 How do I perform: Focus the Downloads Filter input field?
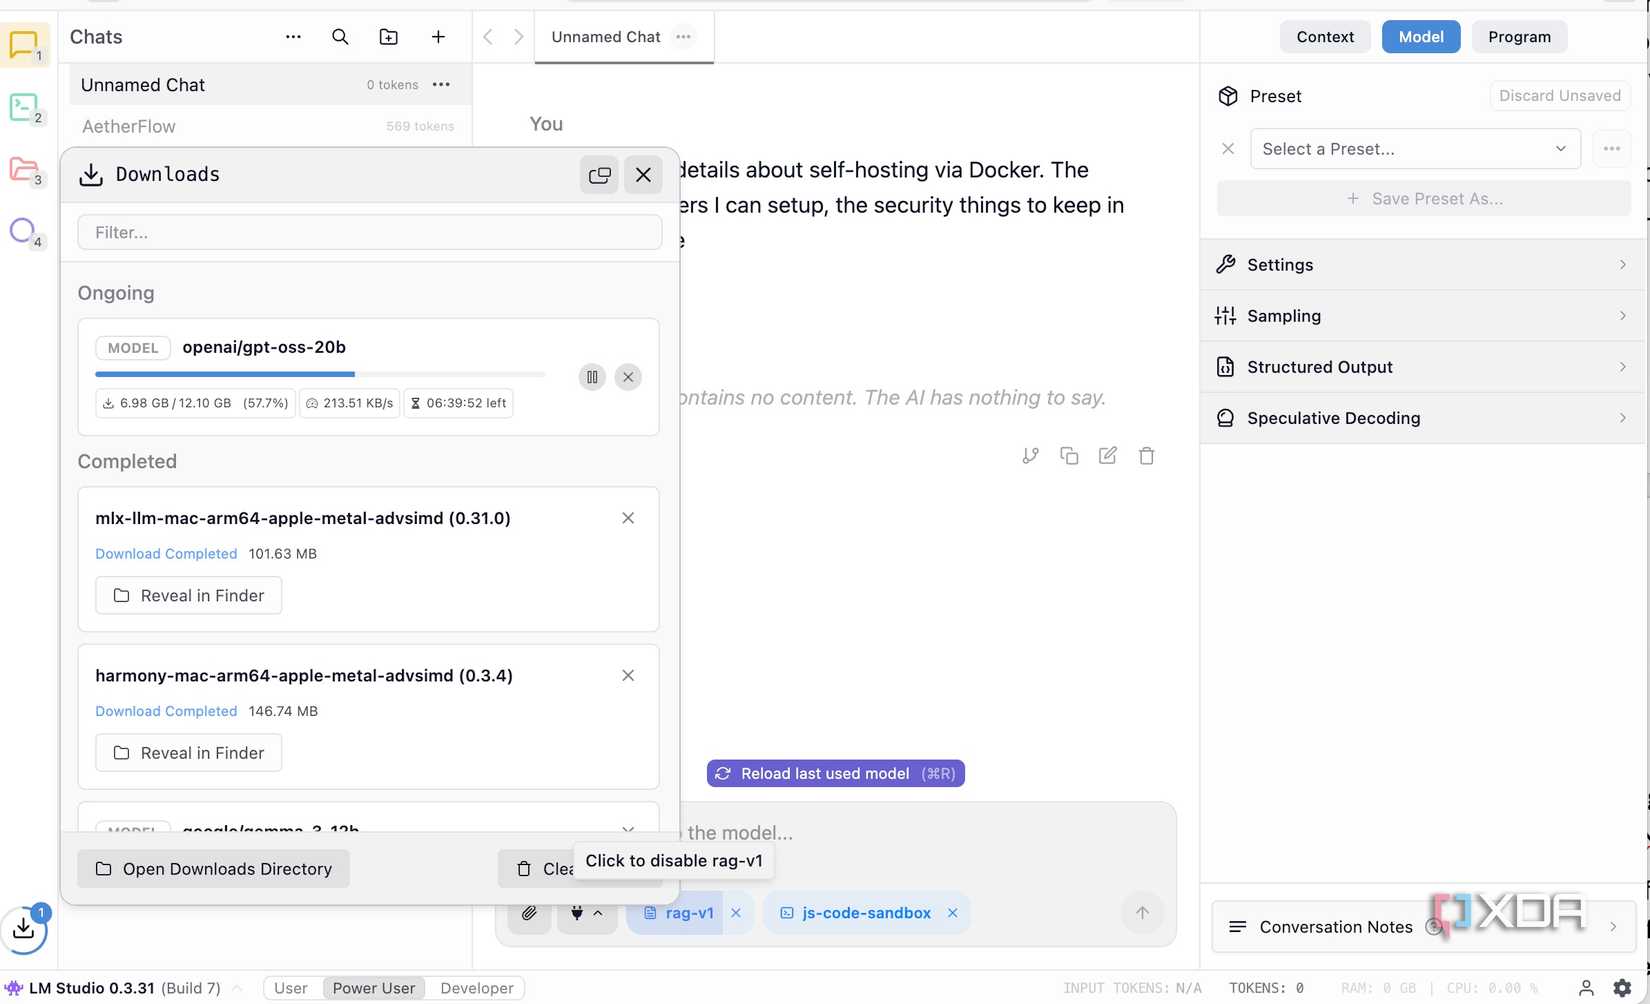[370, 233]
